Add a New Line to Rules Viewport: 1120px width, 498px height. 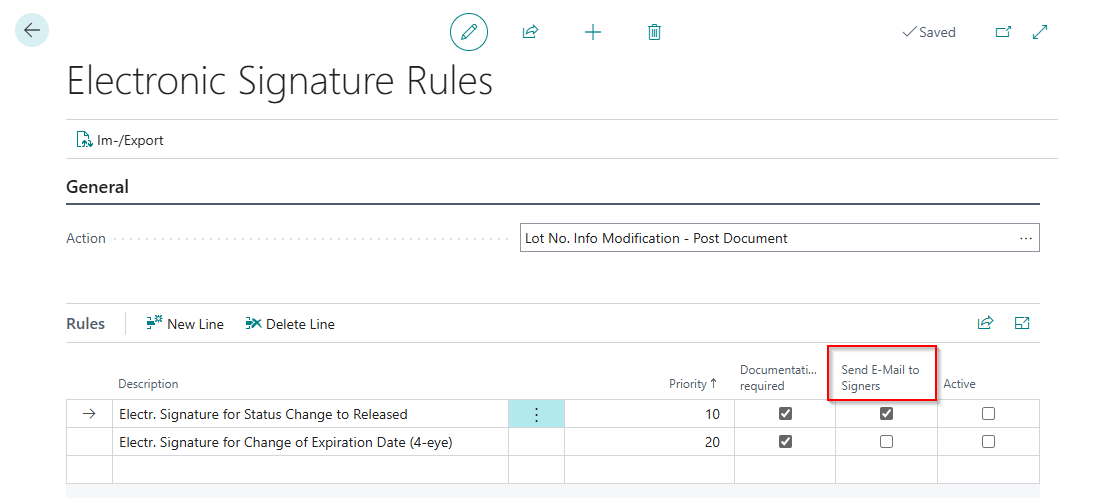pyautogui.click(x=185, y=324)
